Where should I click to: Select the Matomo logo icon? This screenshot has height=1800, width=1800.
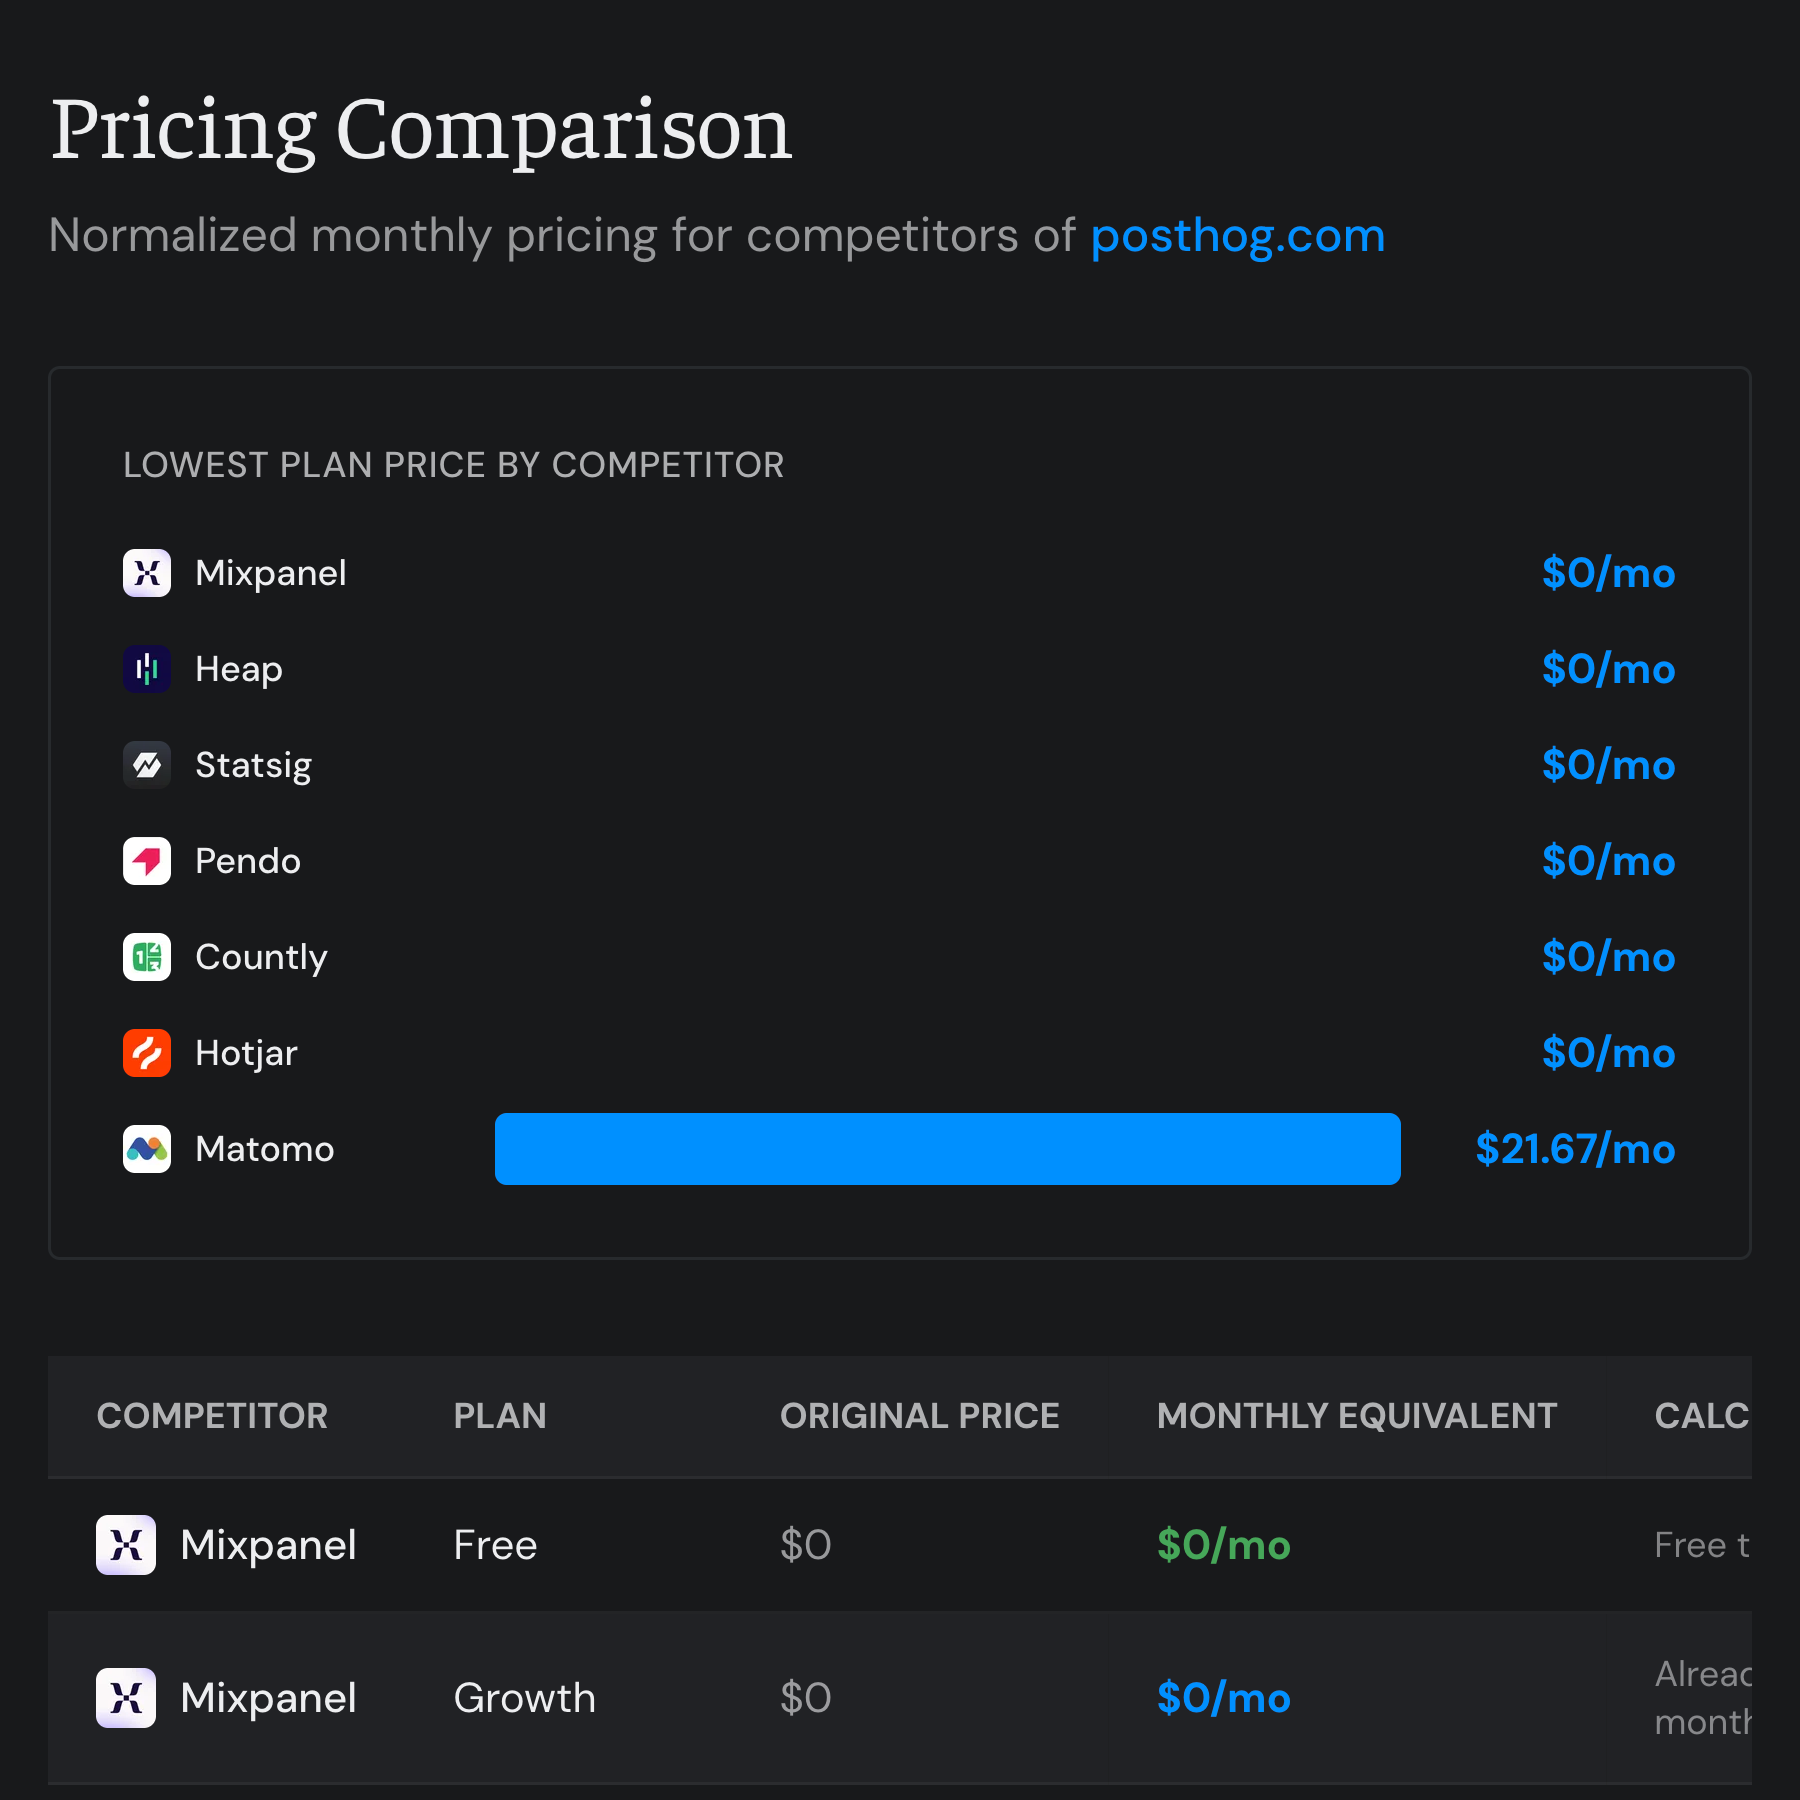point(146,1149)
